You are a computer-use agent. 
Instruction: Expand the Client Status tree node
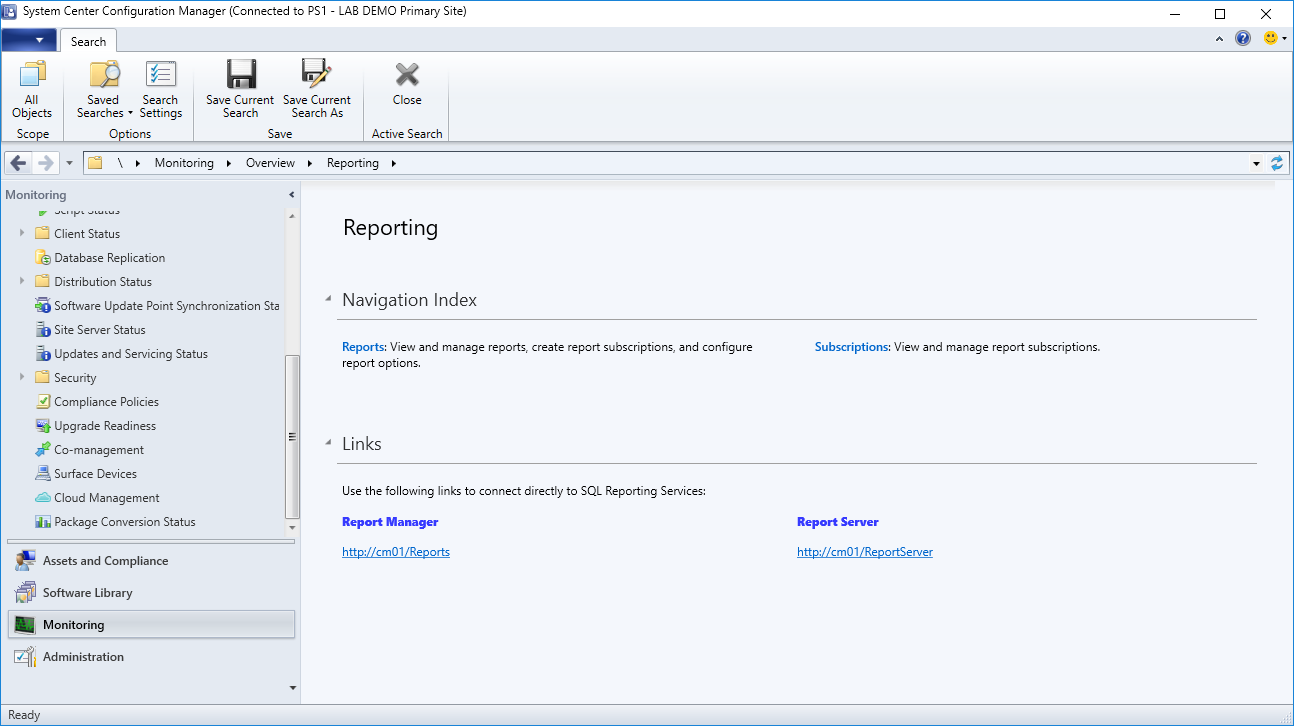pyautogui.click(x=21, y=233)
